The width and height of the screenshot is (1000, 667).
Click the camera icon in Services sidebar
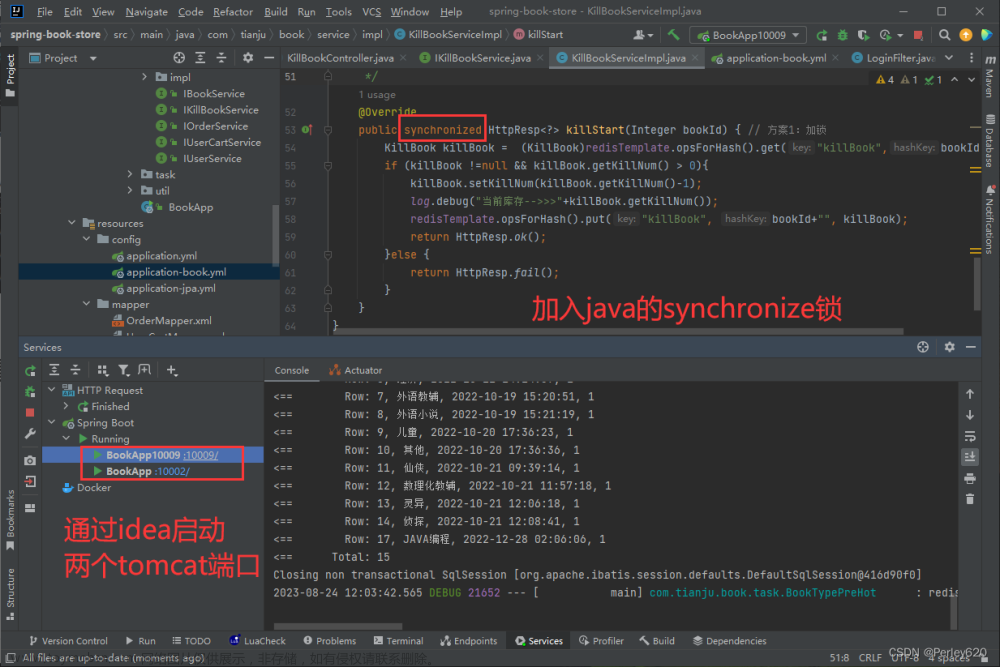(30, 460)
